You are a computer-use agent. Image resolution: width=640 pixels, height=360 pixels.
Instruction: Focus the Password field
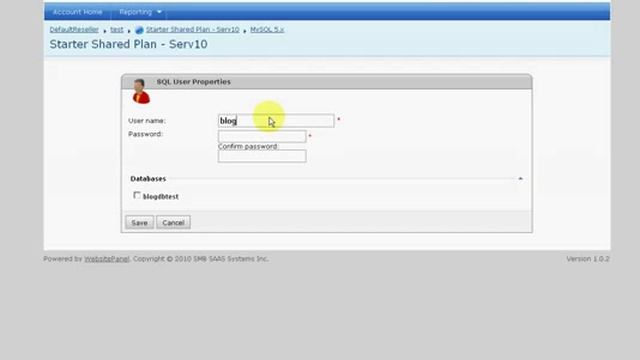[262, 136]
